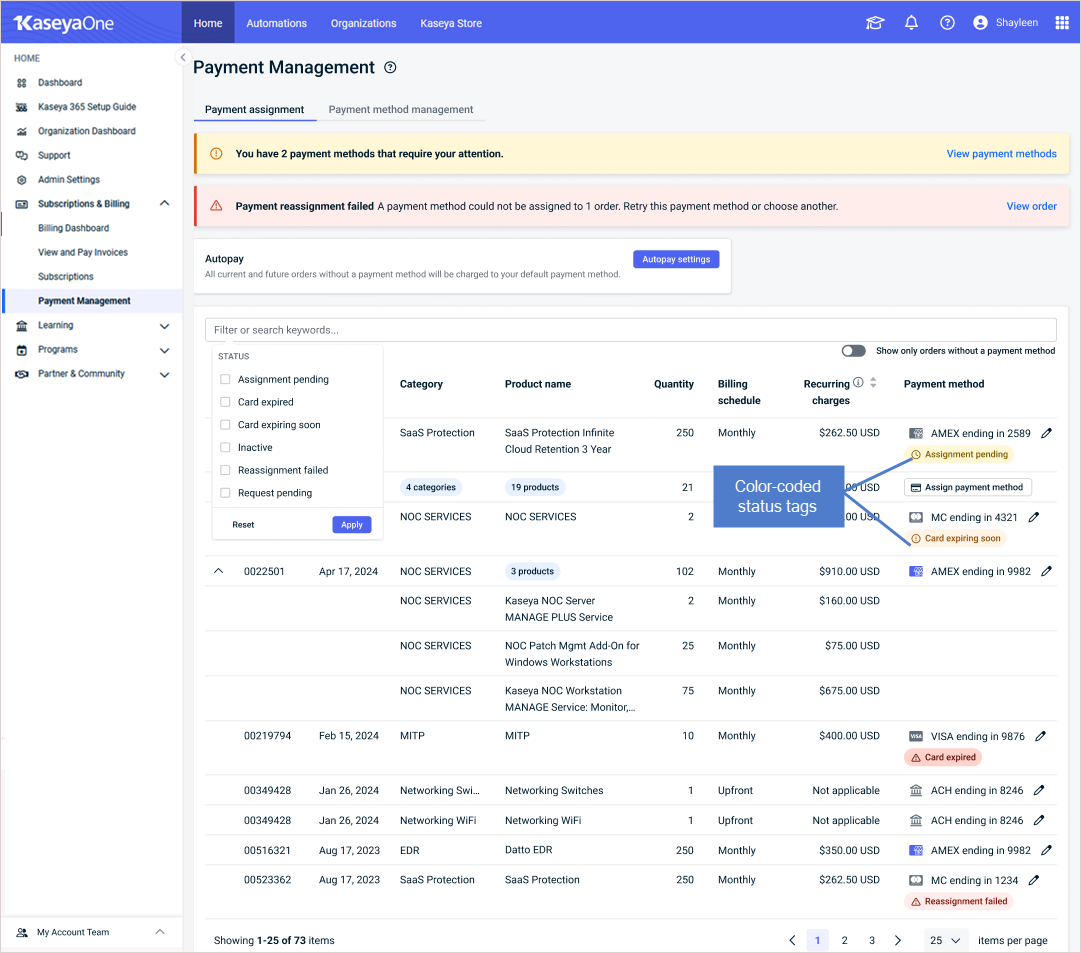
Task: Click the View payment methods link
Action: tap(1001, 154)
